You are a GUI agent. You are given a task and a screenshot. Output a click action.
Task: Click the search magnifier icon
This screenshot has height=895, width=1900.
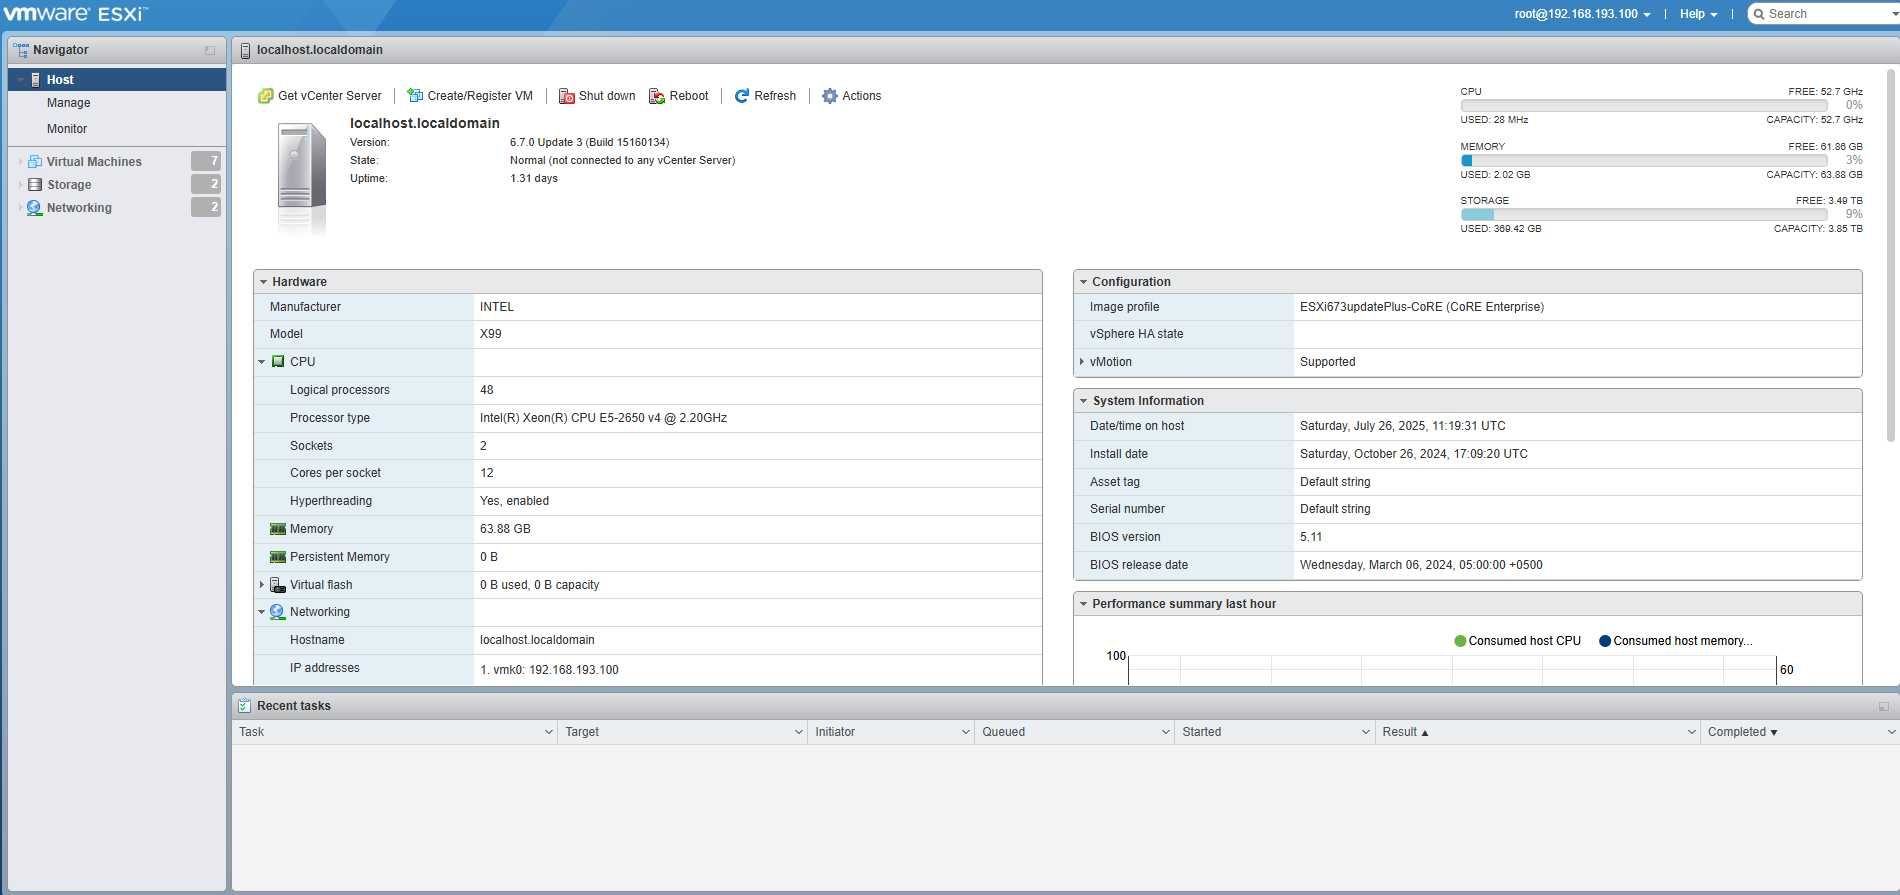(x=1759, y=14)
